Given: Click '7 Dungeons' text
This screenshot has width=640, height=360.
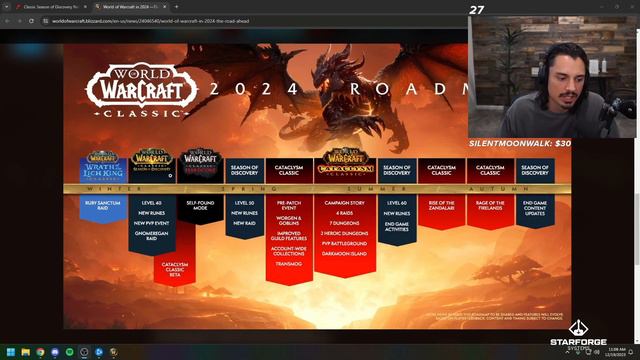Looking at the screenshot, I should 345,223.
